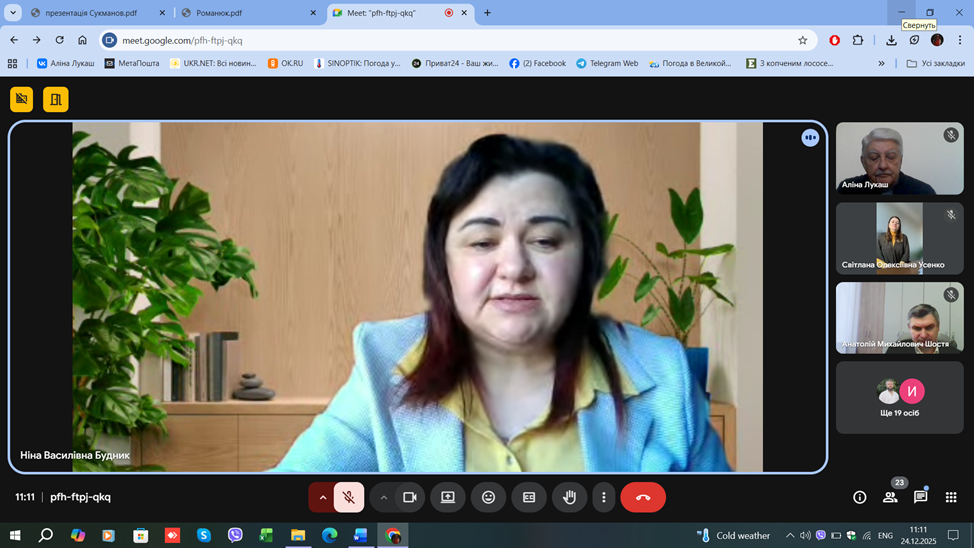Image resolution: width=974 pixels, height=548 pixels.
Task: Open meeting details info icon
Action: point(859,497)
